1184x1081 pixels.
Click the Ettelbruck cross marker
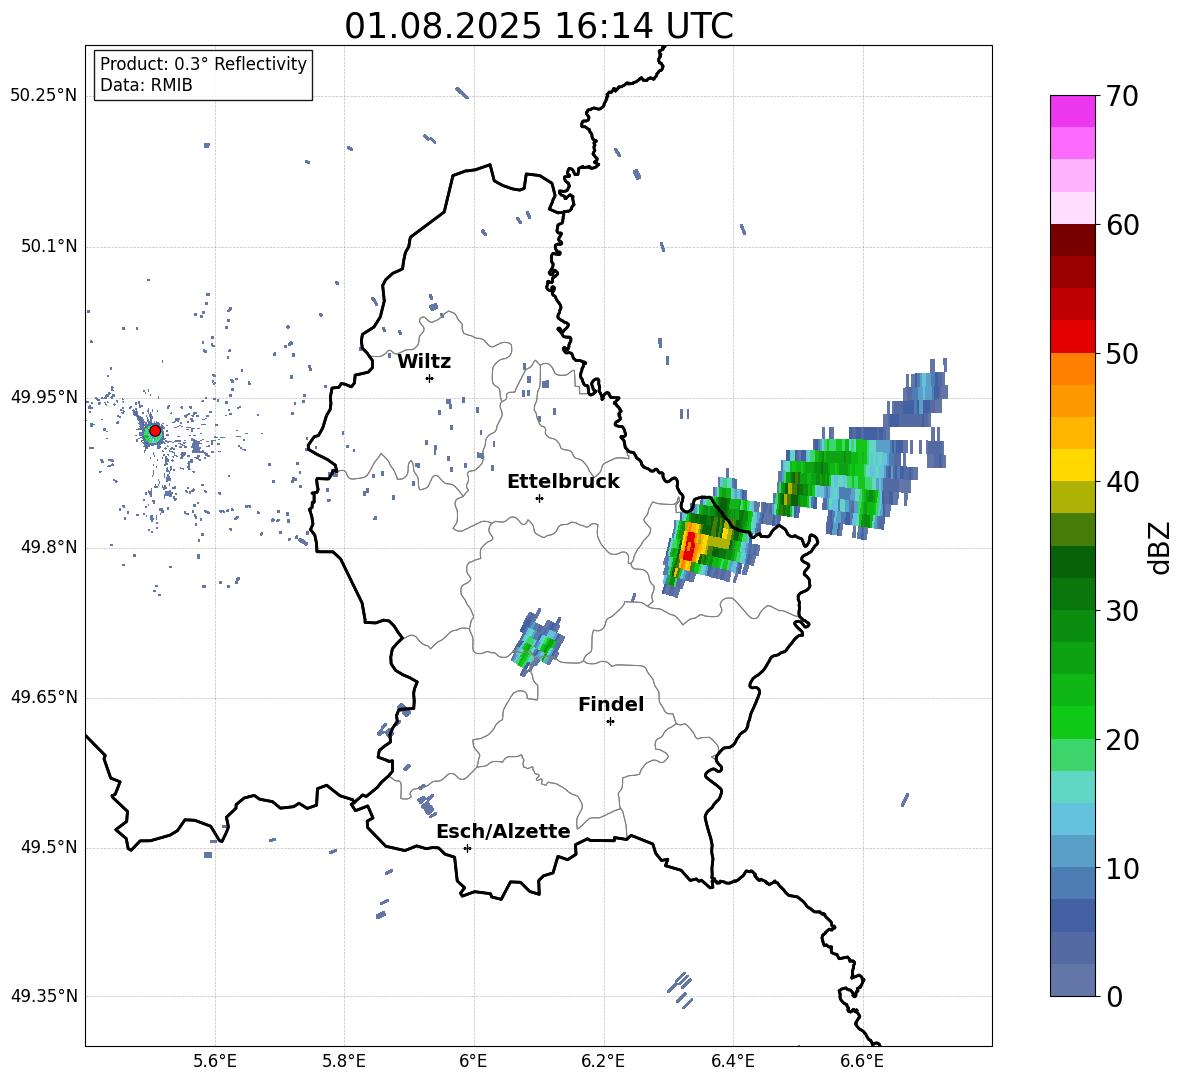coord(539,498)
